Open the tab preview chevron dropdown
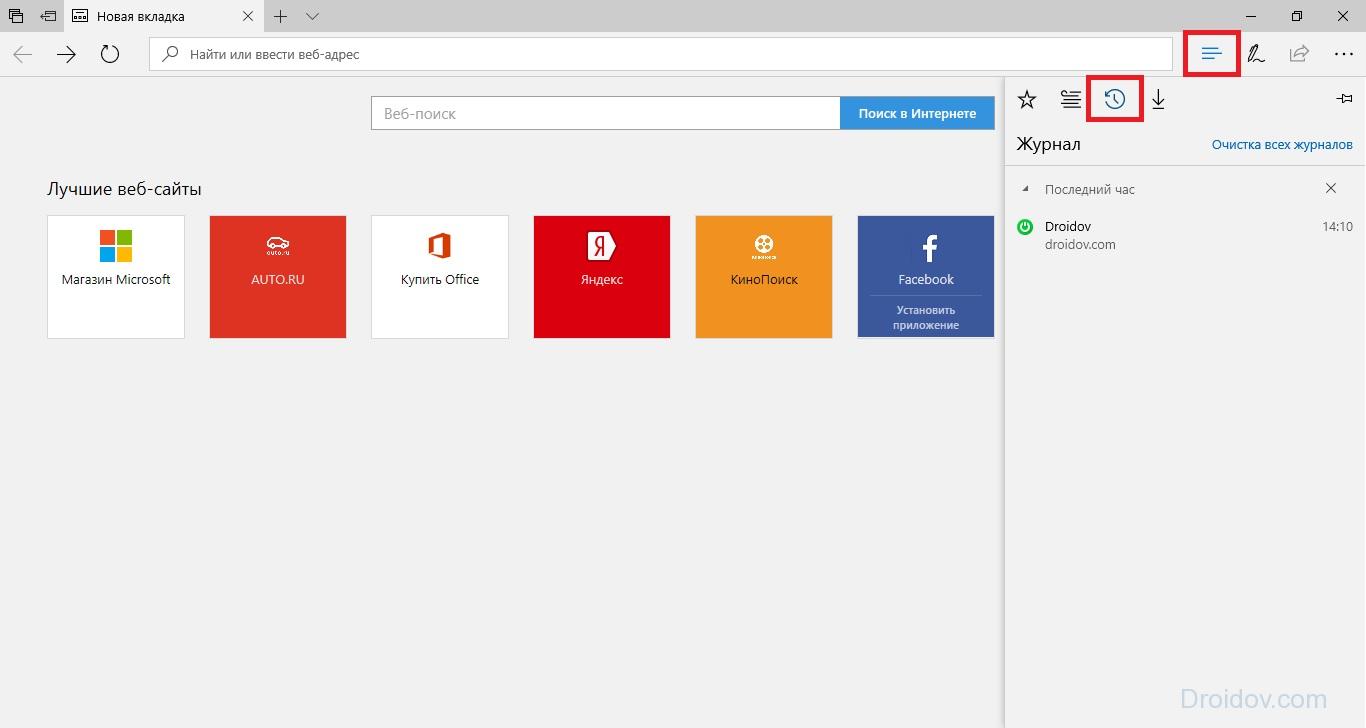The width and height of the screenshot is (1366, 728). tap(312, 16)
